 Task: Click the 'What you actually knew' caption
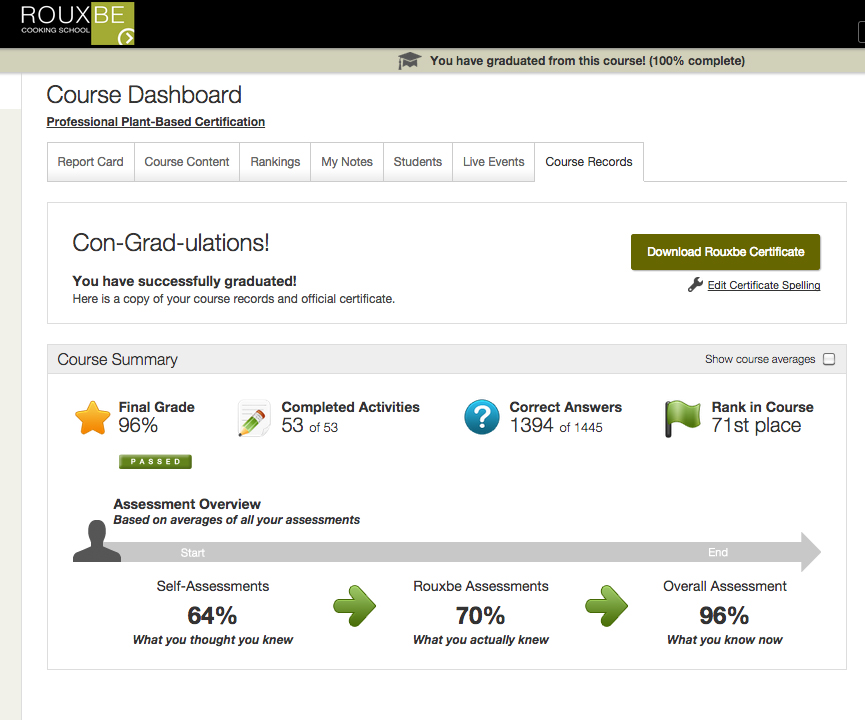(x=480, y=640)
